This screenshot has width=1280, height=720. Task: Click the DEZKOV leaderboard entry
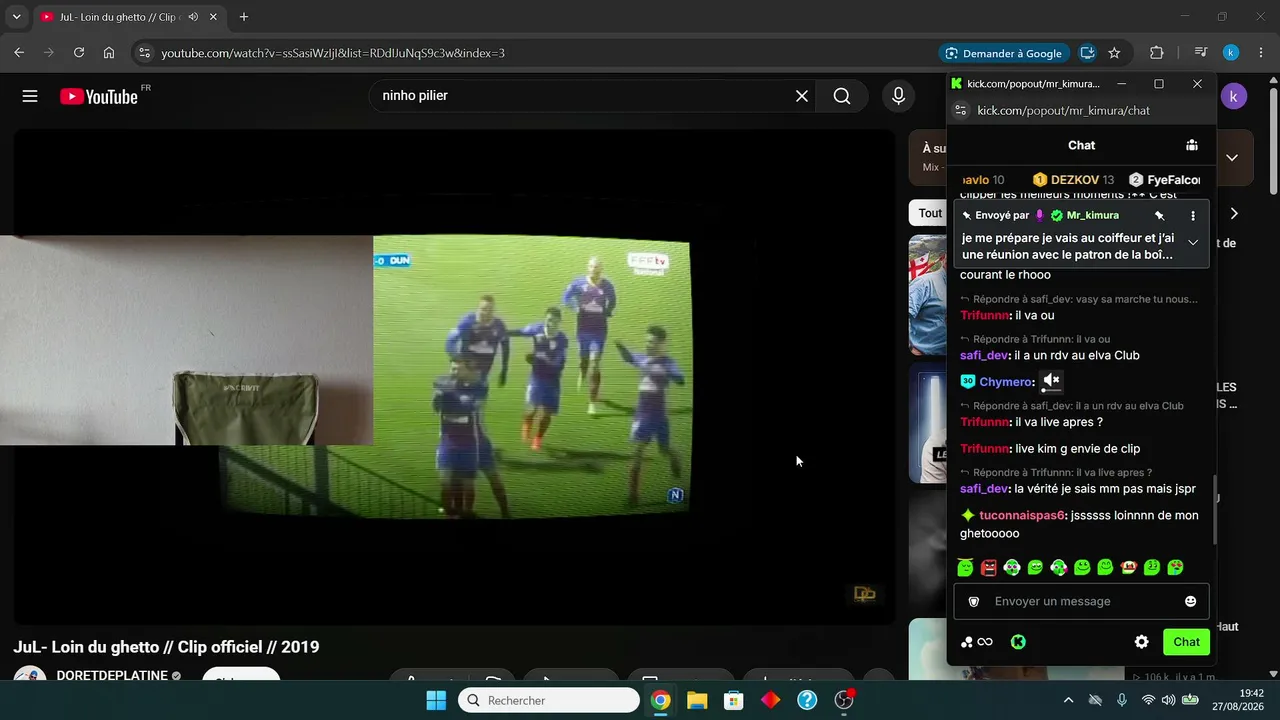[x=1073, y=180]
